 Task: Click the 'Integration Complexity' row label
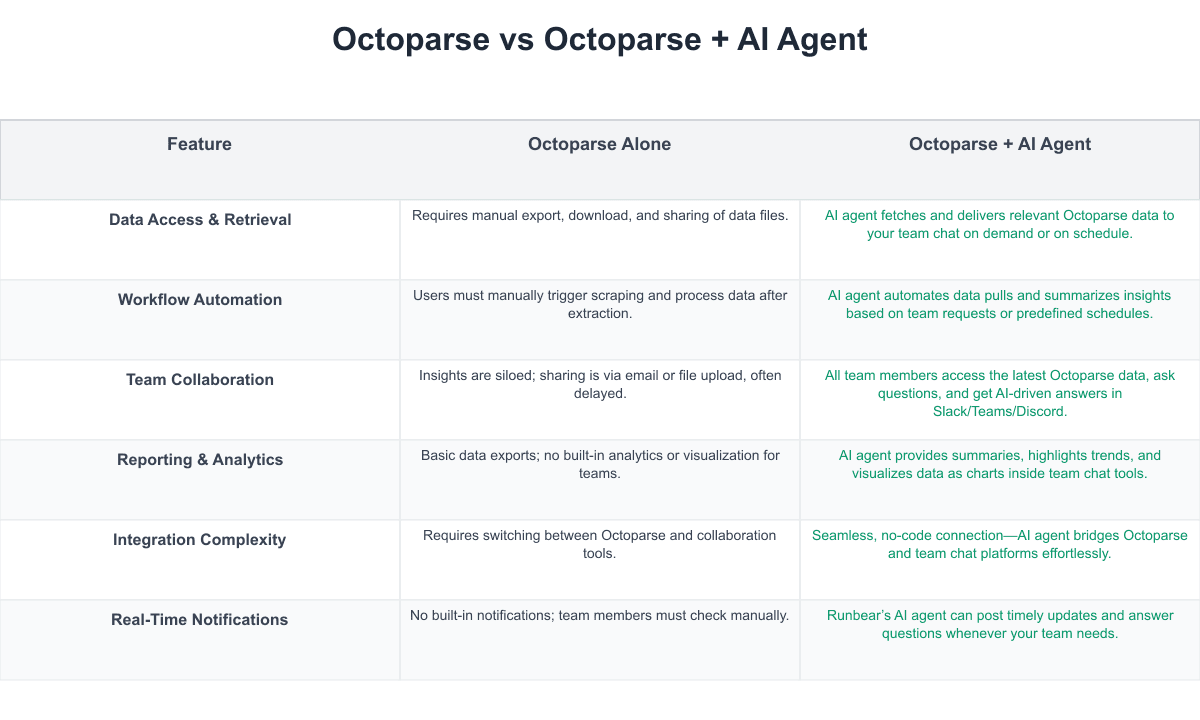click(x=200, y=540)
